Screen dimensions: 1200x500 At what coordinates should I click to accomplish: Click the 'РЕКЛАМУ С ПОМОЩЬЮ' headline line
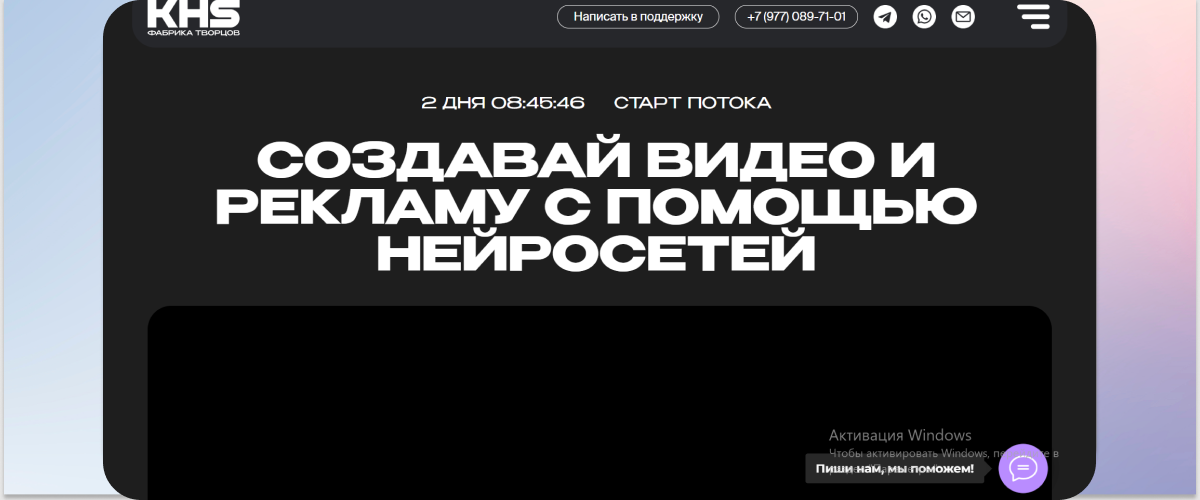click(597, 207)
